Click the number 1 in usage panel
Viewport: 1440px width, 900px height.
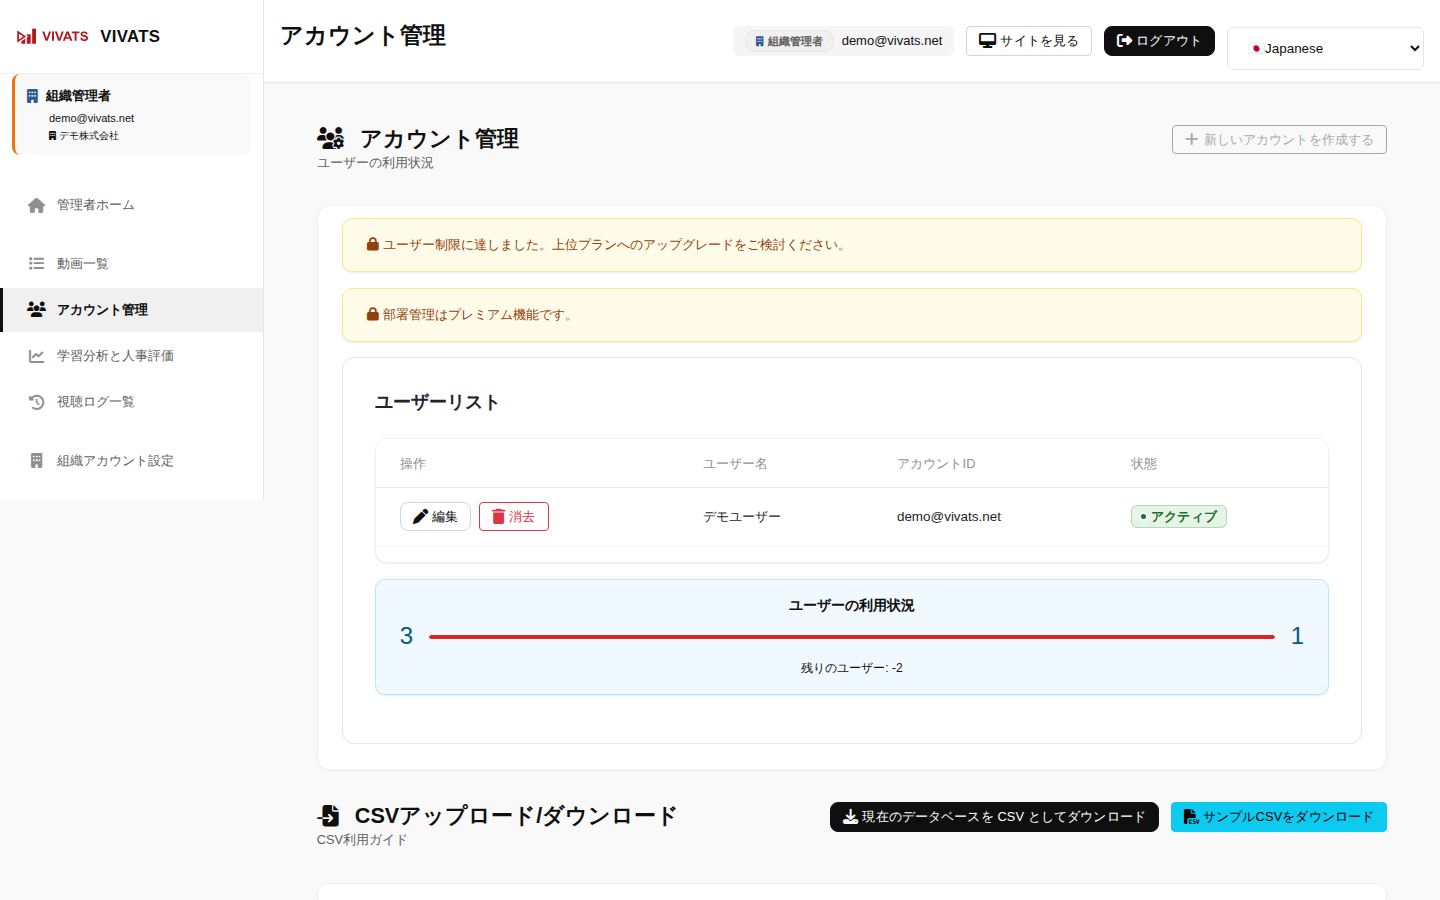(x=1297, y=636)
